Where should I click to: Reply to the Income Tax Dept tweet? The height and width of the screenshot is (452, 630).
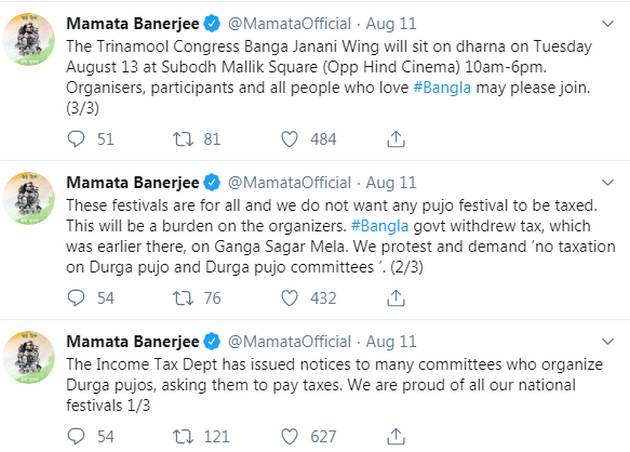(x=76, y=436)
